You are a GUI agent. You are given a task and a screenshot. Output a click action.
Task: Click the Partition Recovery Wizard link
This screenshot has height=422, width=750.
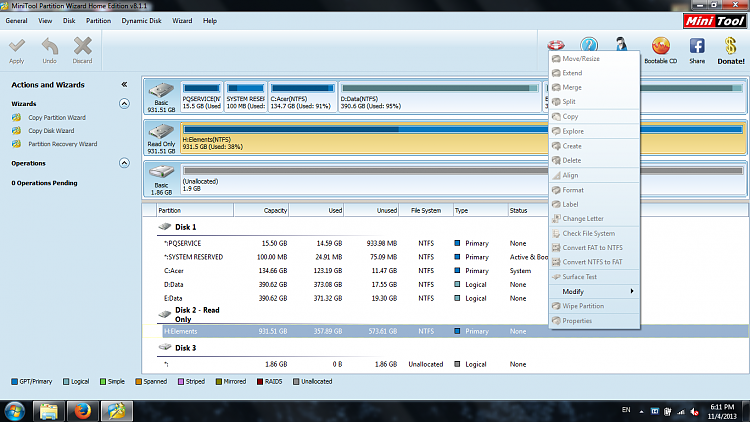[x=63, y=144]
